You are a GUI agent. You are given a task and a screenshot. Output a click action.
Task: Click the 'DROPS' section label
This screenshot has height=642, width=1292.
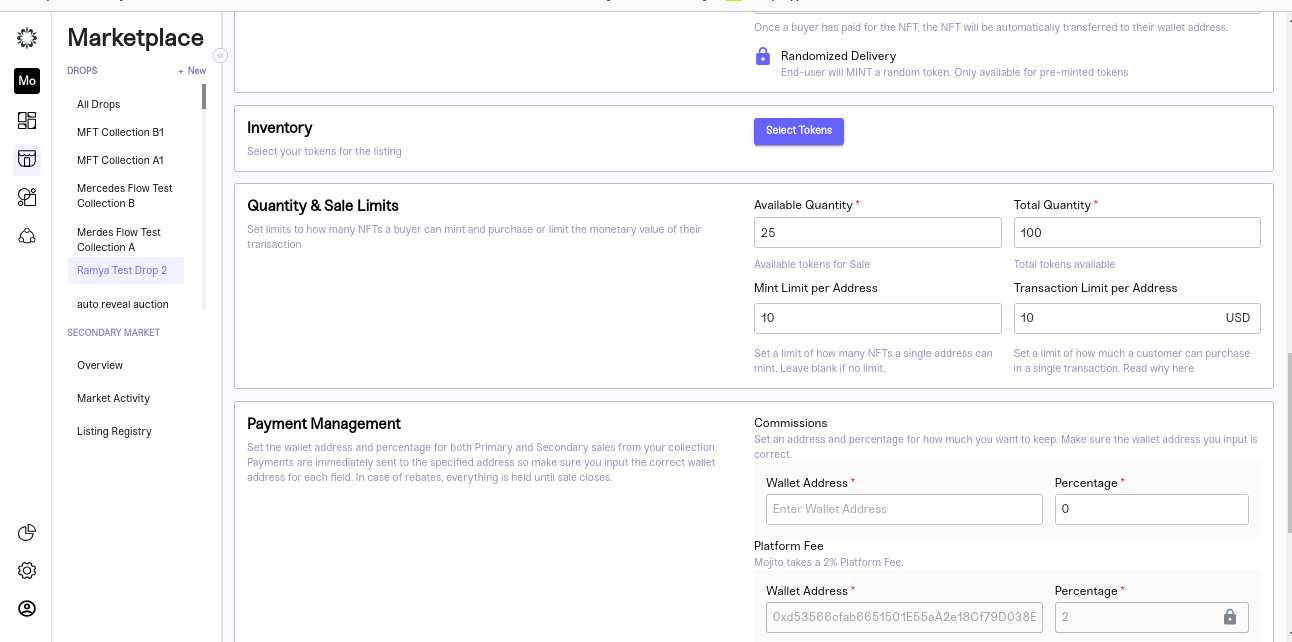pyautogui.click(x=82, y=71)
